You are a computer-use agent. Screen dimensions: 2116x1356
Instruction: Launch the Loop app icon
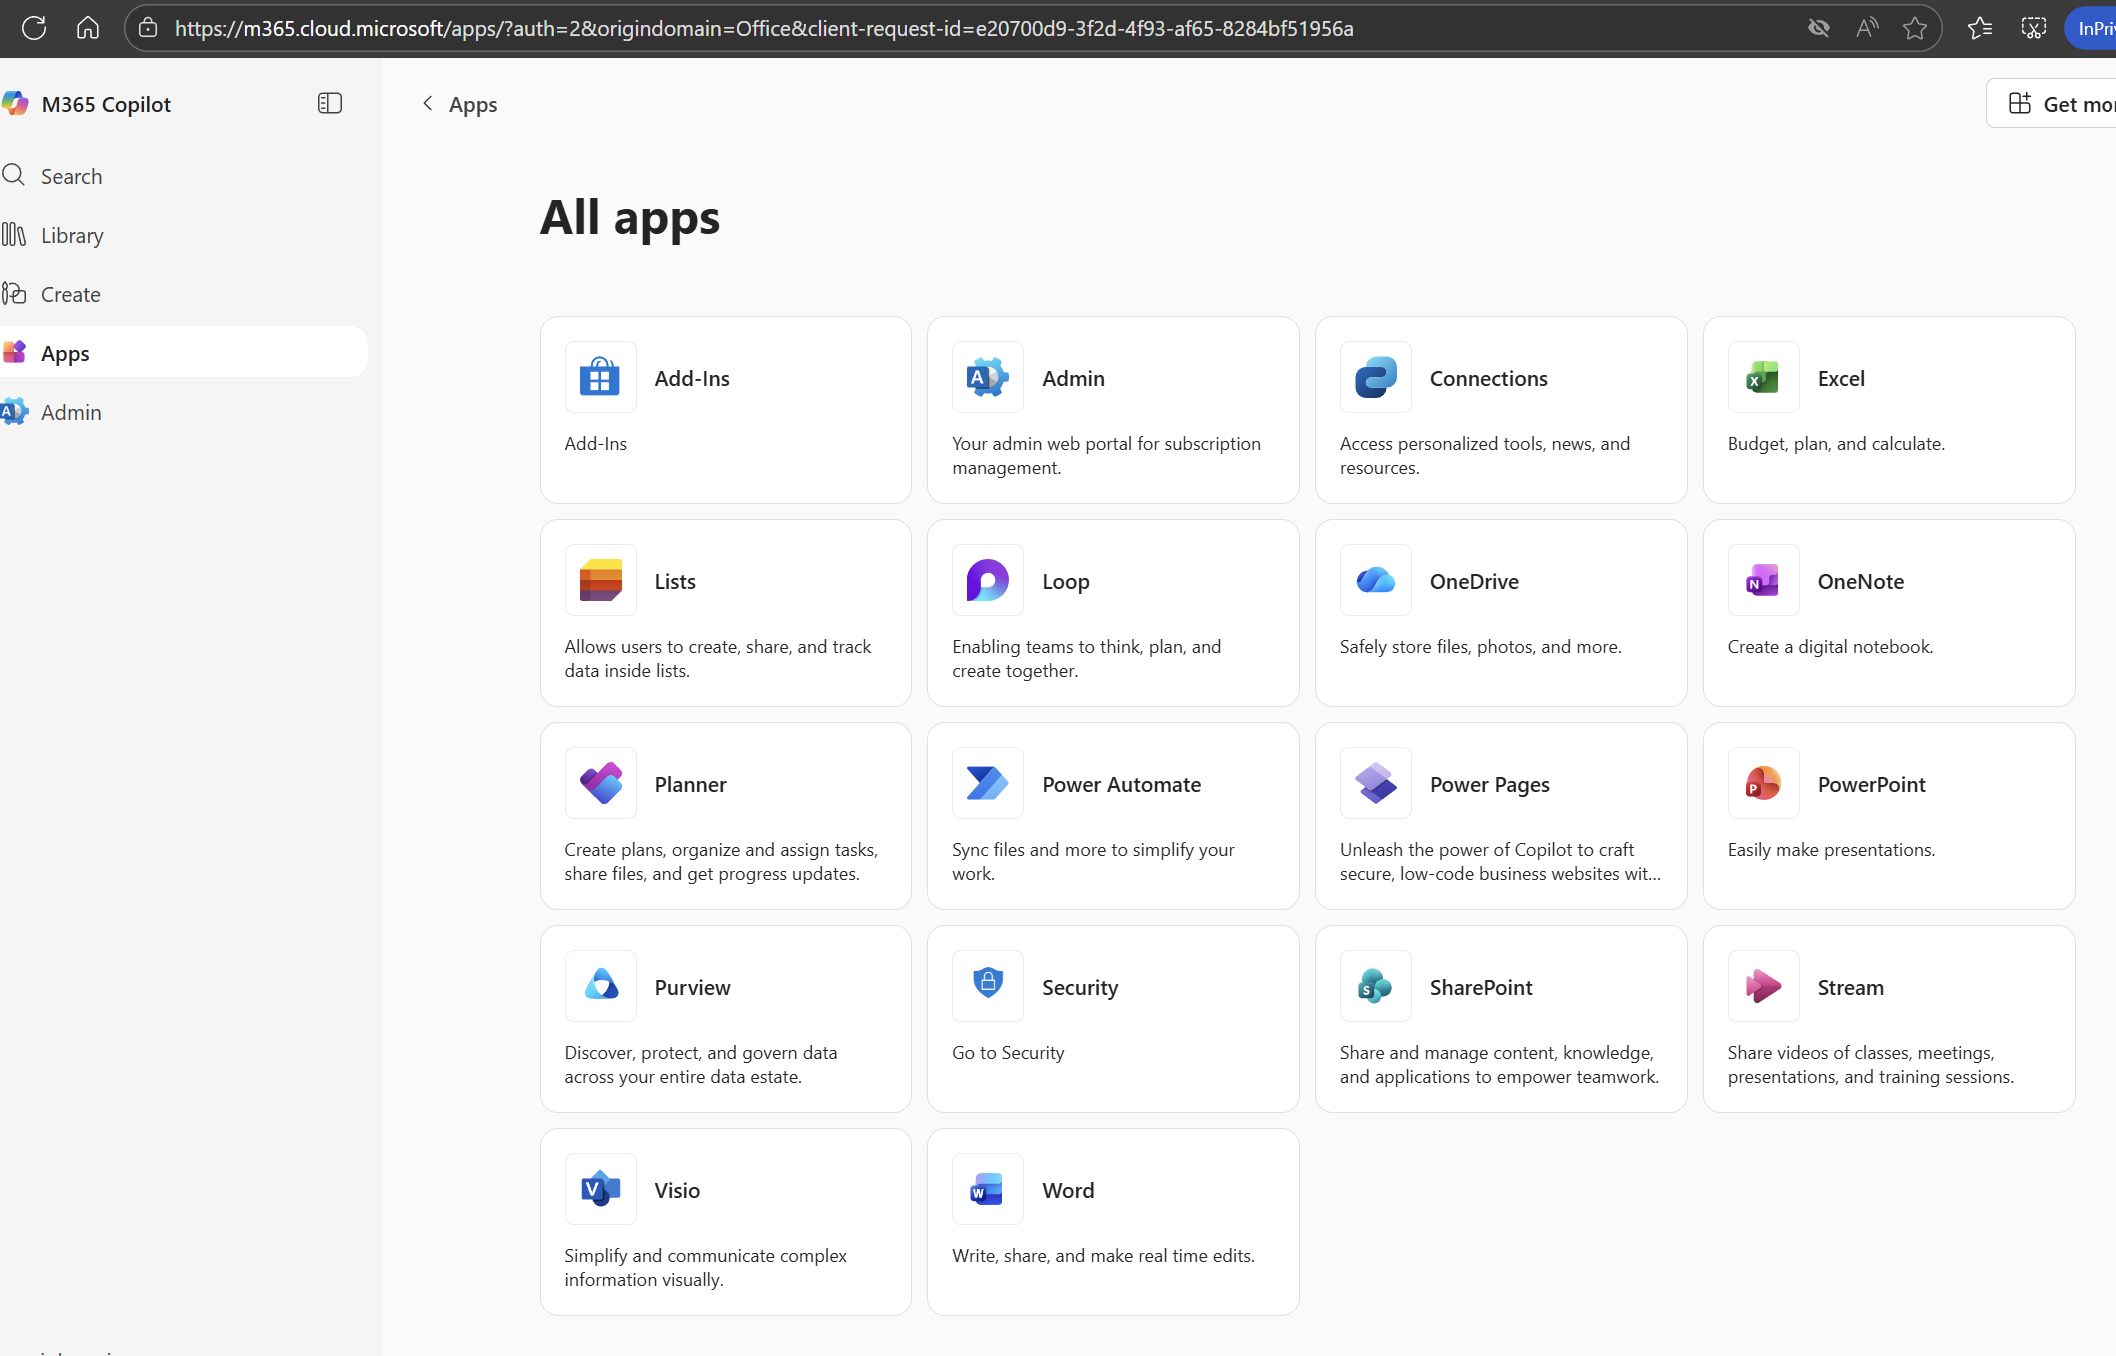click(x=988, y=581)
